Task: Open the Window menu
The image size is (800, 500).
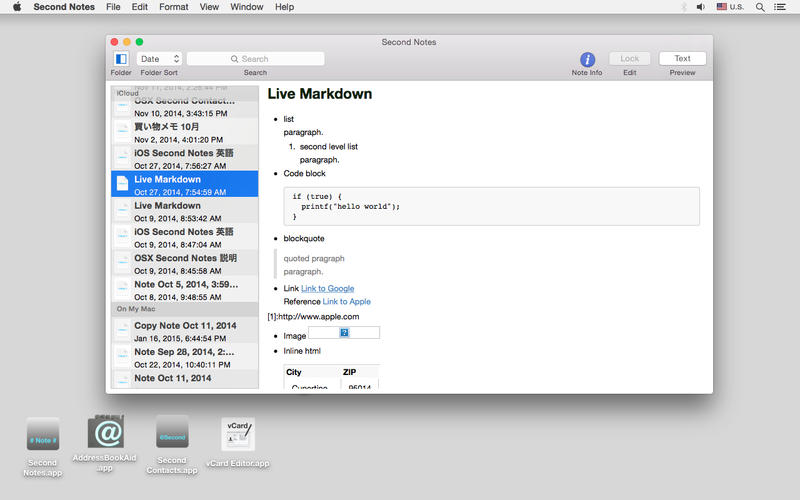Action: (x=247, y=7)
